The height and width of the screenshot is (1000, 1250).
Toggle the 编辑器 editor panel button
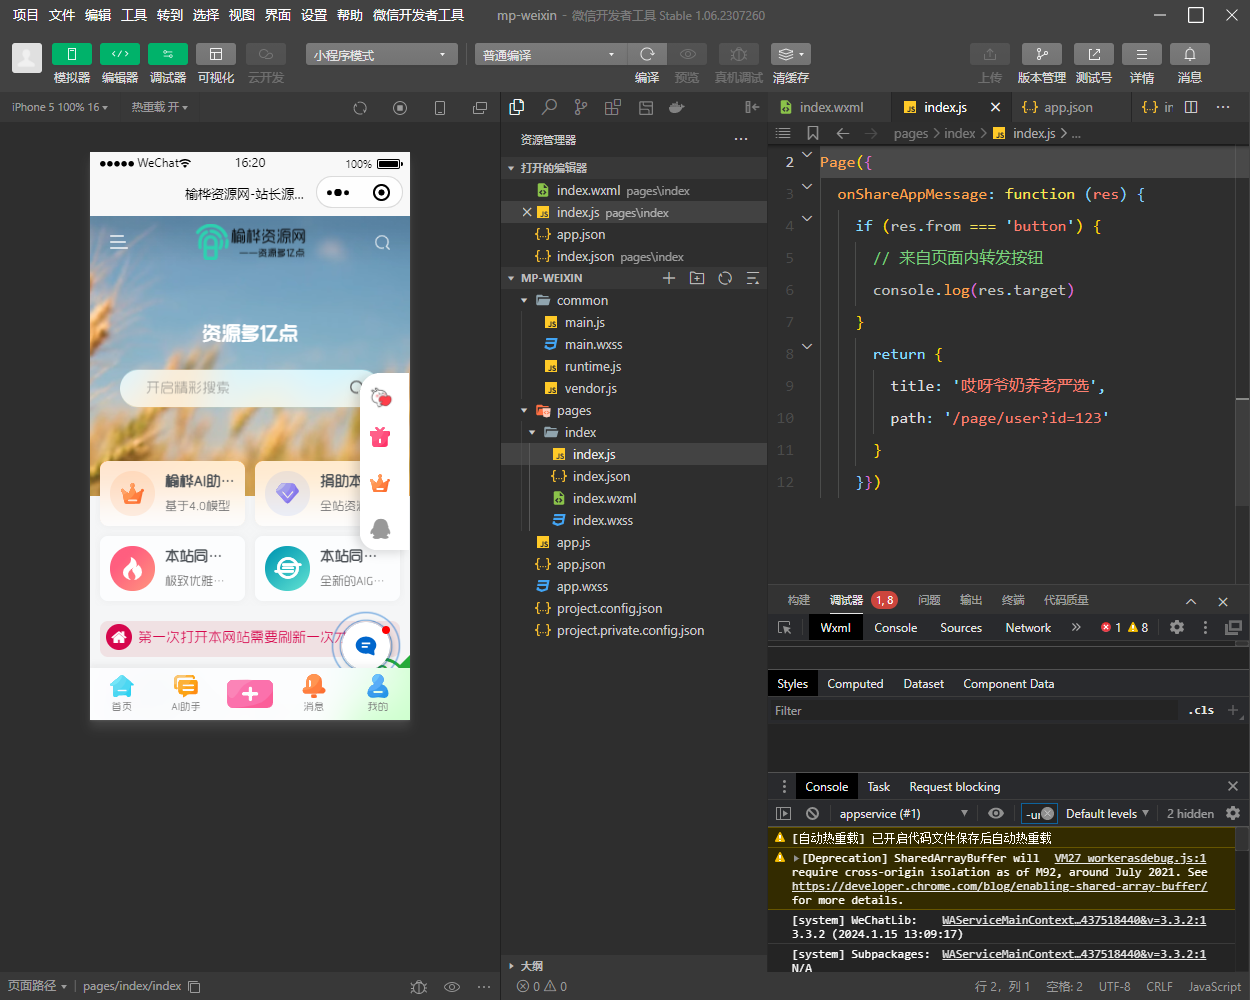[x=120, y=54]
